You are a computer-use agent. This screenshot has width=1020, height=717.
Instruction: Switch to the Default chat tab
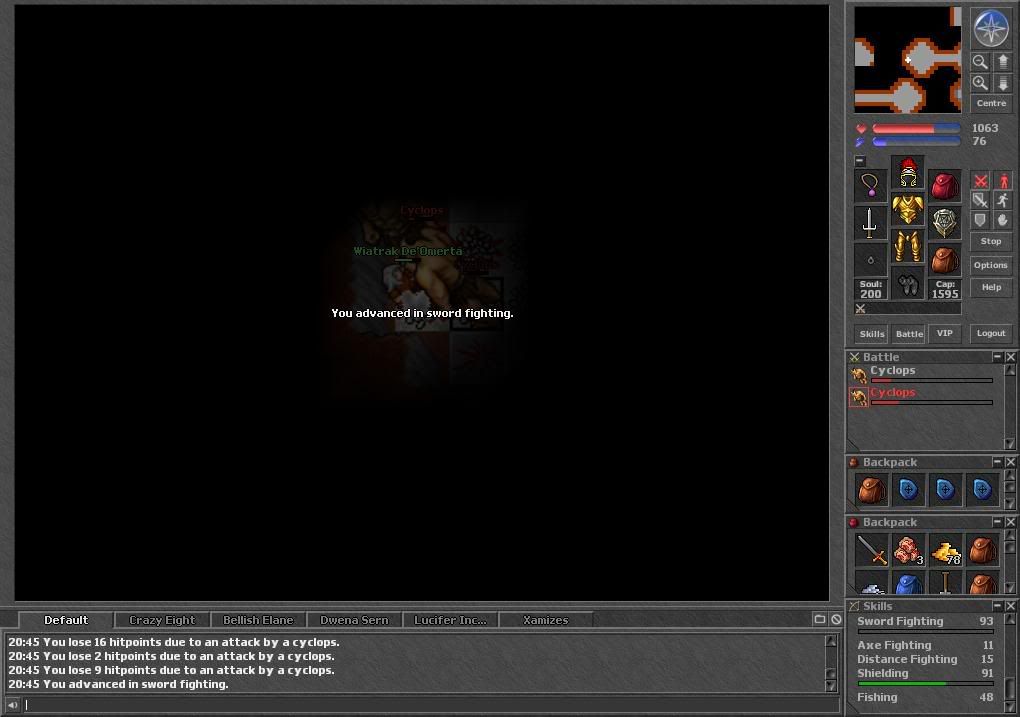[x=66, y=620]
